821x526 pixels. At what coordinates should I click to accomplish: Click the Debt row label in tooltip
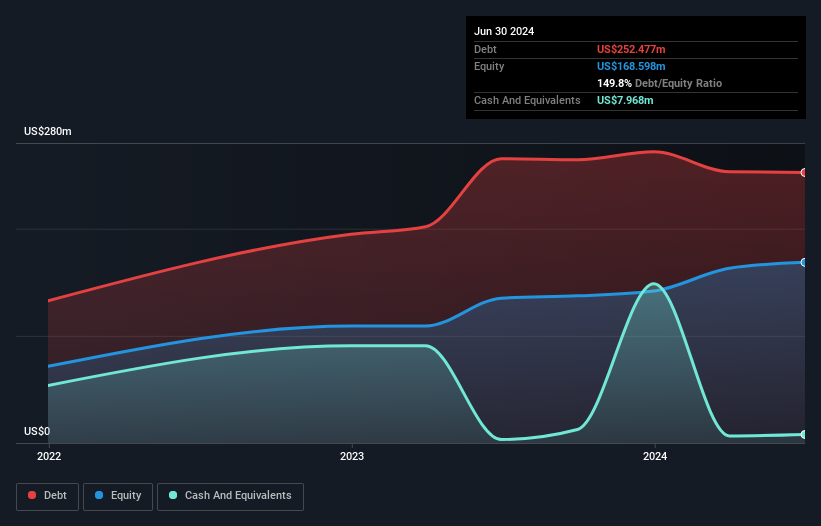(x=485, y=49)
